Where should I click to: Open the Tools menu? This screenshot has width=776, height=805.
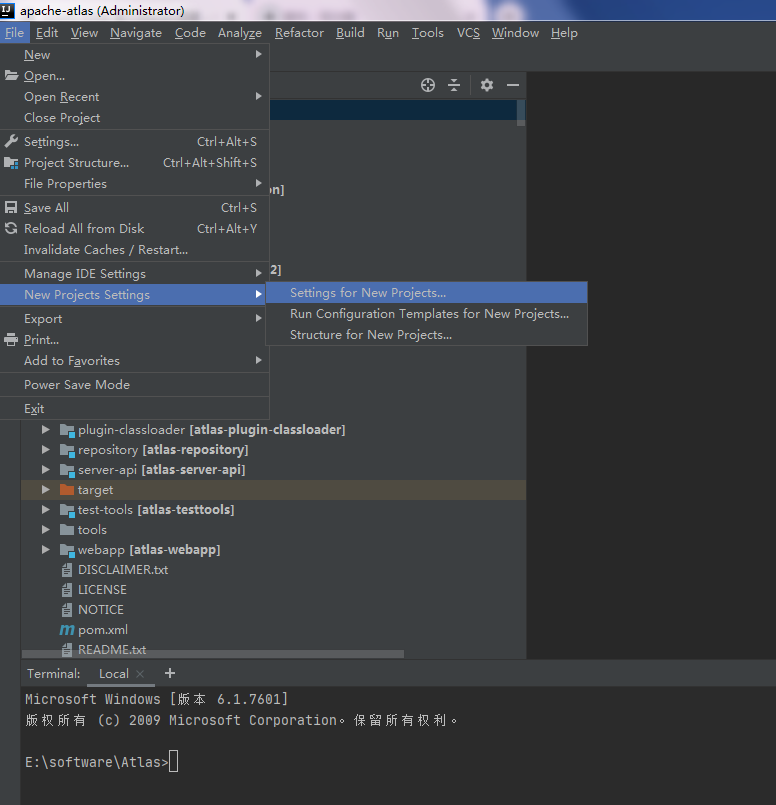(428, 33)
